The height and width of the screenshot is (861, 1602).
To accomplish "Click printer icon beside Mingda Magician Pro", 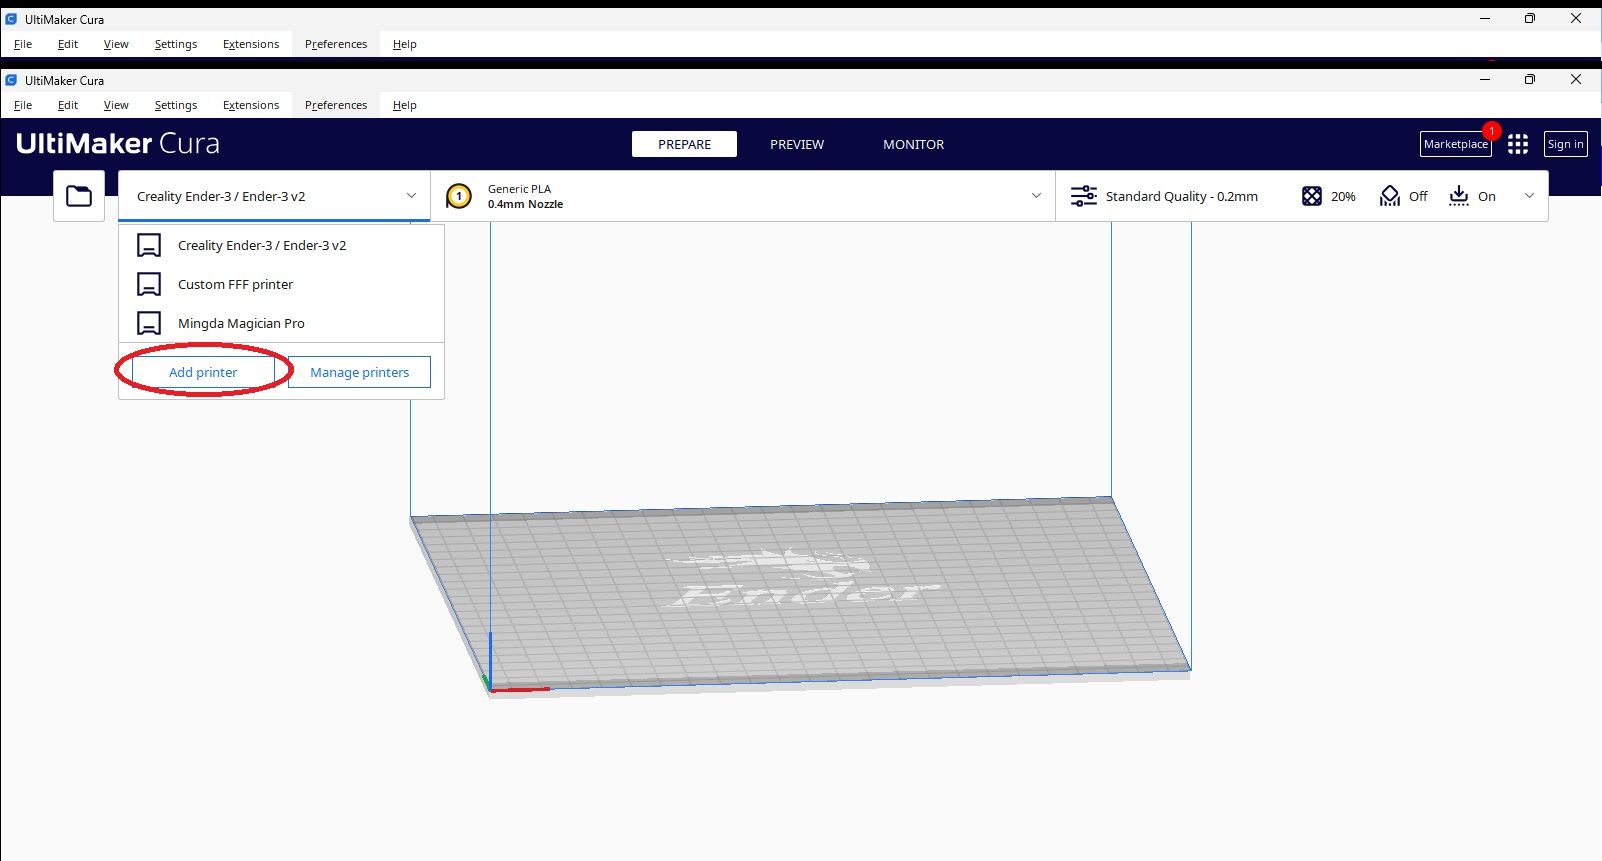I will click(149, 323).
